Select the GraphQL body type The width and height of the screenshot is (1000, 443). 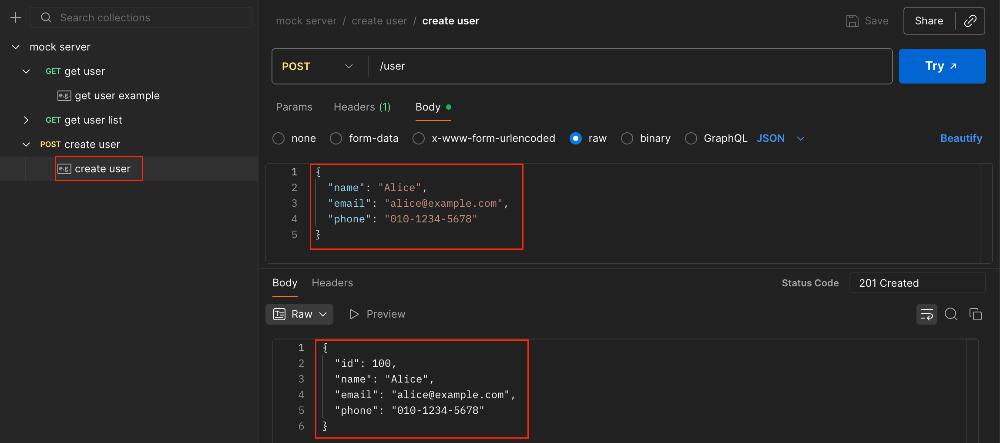click(x=691, y=138)
